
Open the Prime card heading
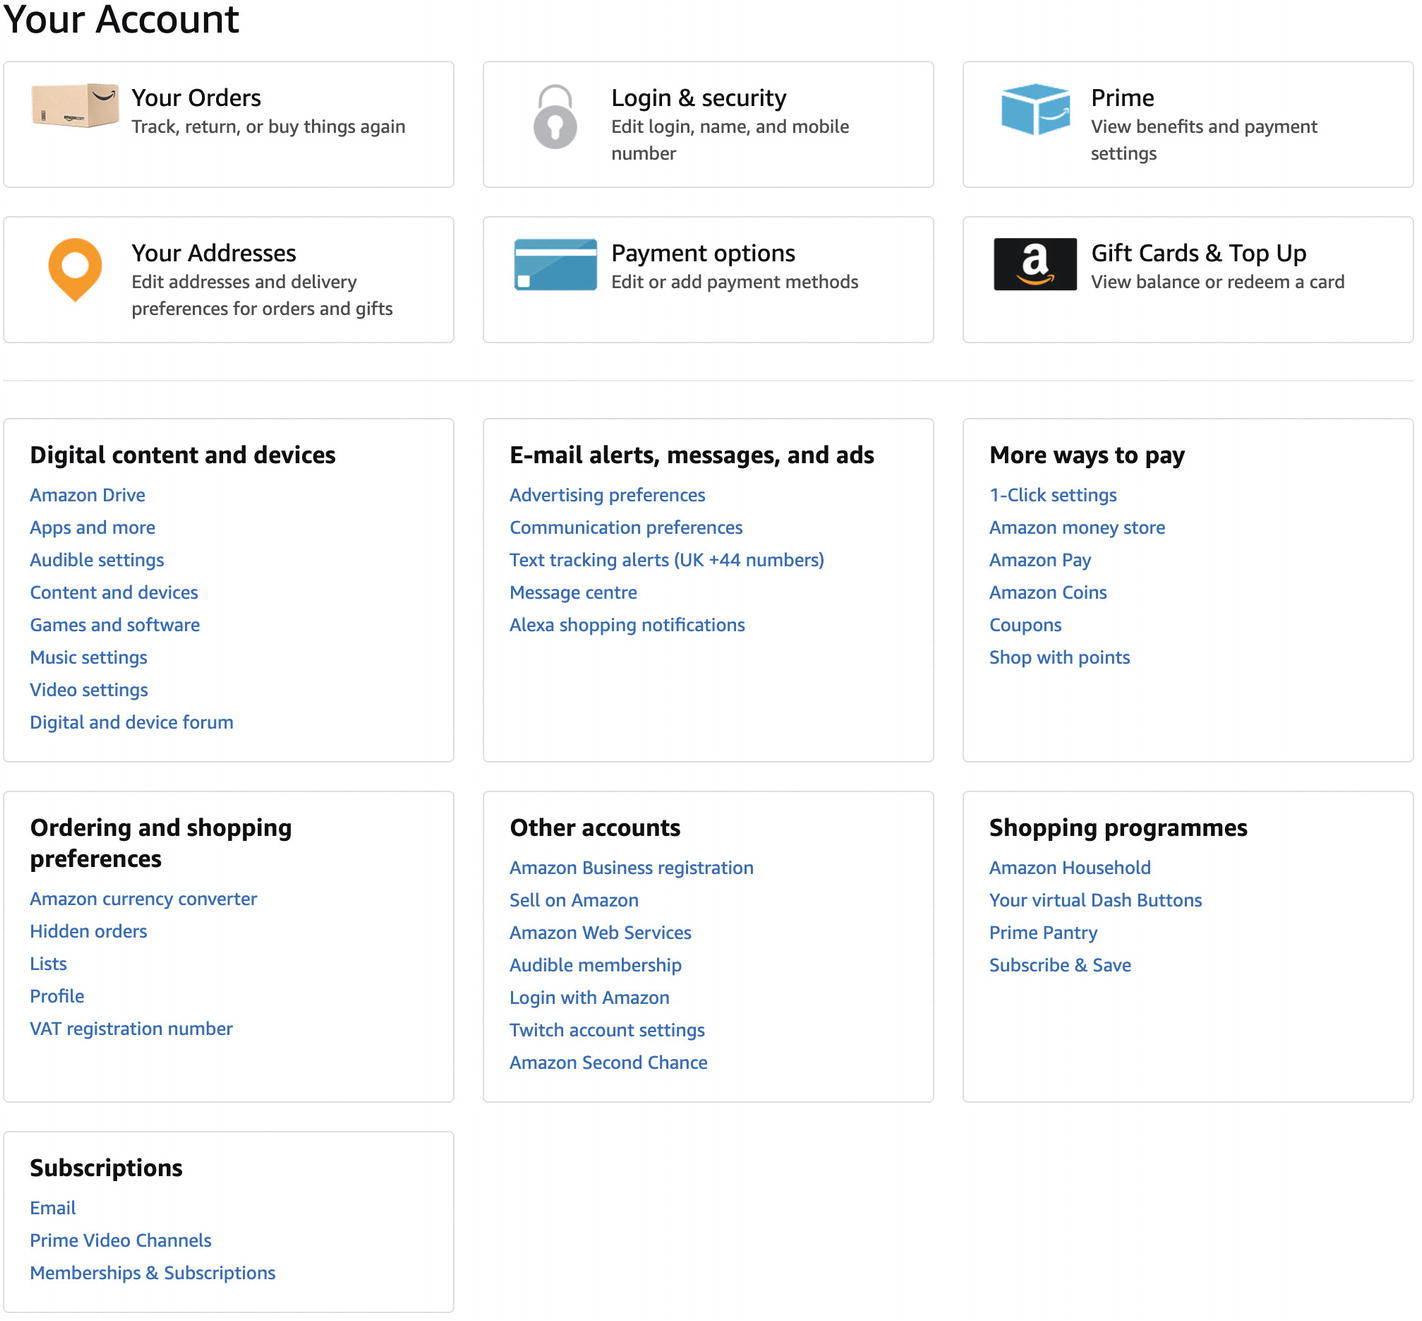[1122, 98]
